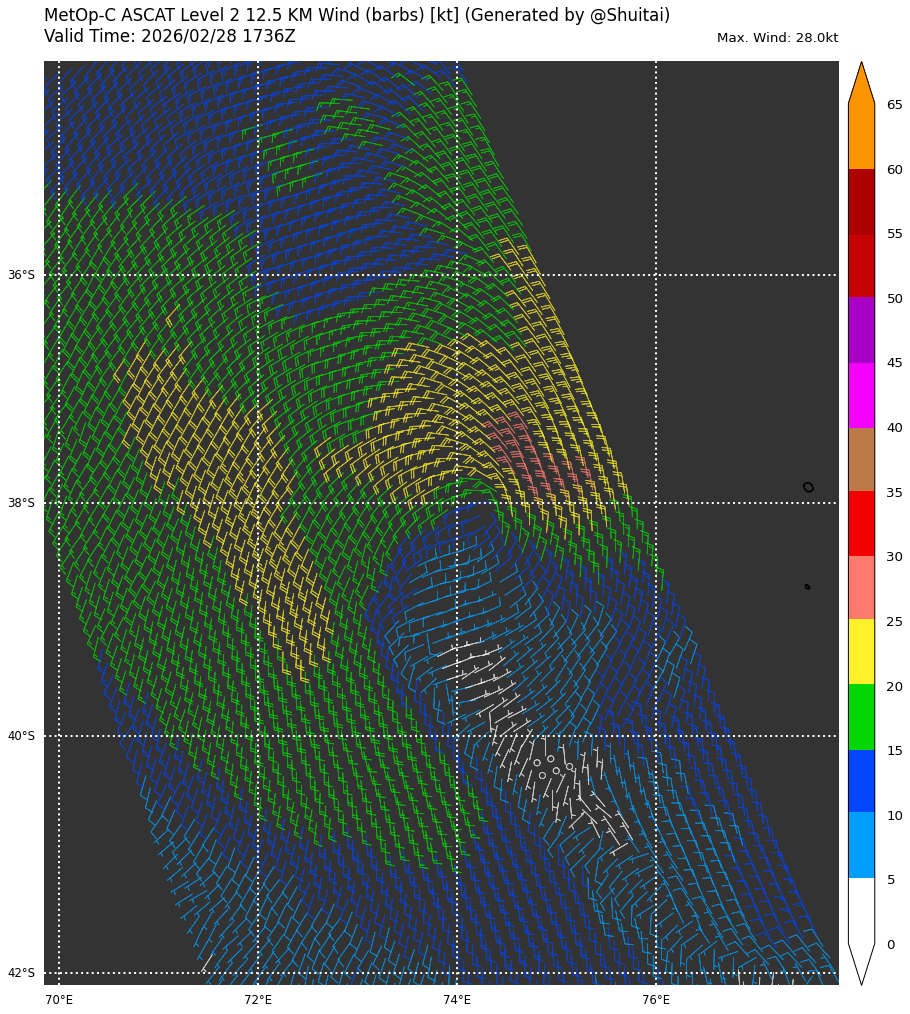This screenshot has width=910, height=1014.
Task: Click the 40°S latitude axis label
Action: 21,736
